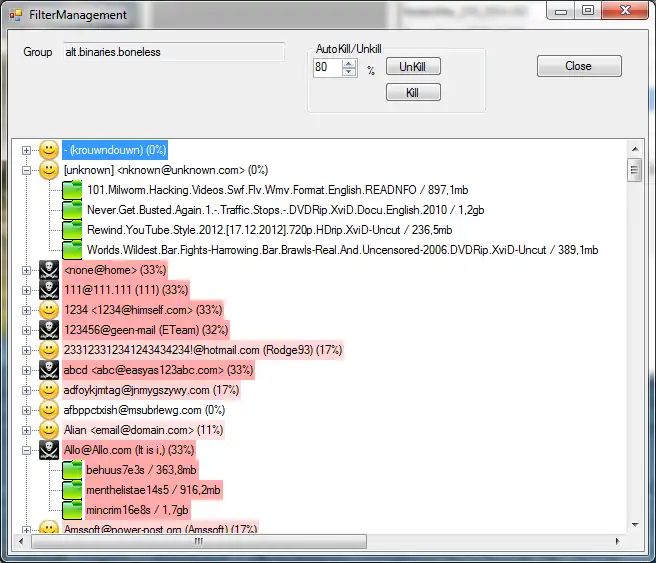Screen dimensions: 656x563
Task: Click the horizontal scrollbar thumb
Action: click(x=199, y=541)
